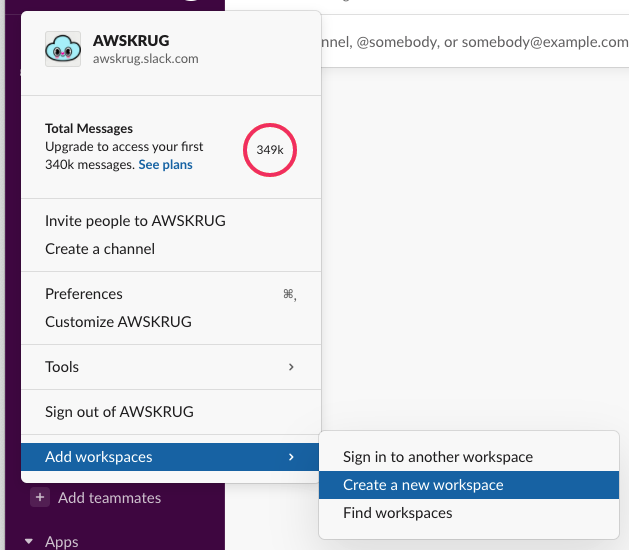Click the 349k message count
The height and width of the screenshot is (550, 629).
tap(270, 150)
